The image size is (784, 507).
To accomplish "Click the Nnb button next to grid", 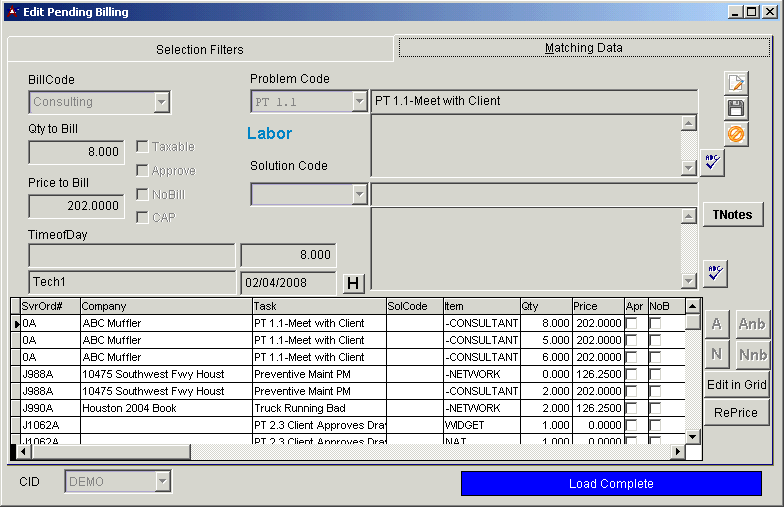I will [752, 354].
